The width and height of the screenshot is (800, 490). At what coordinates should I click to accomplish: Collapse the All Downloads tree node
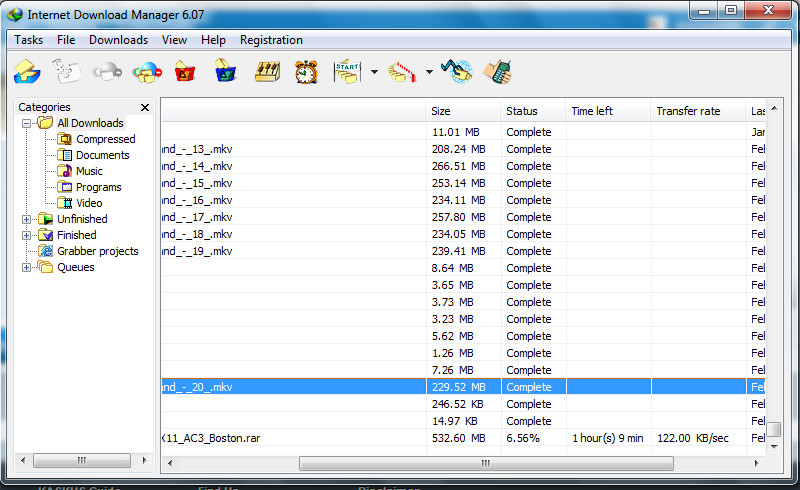[27, 124]
